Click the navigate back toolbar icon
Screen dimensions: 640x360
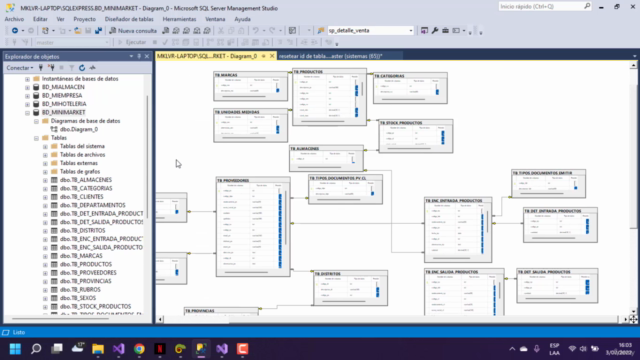[x=15, y=31]
